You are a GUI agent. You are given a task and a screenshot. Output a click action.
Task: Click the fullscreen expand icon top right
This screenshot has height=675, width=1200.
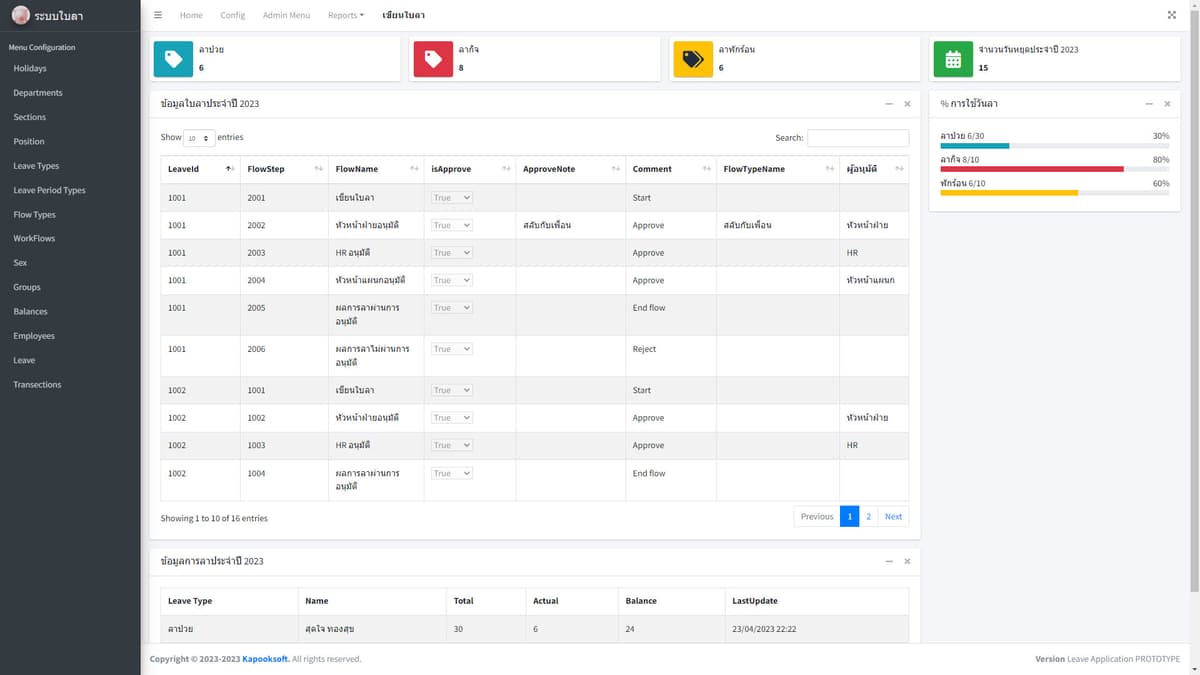pyautogui.click(x=1172, y=15)
